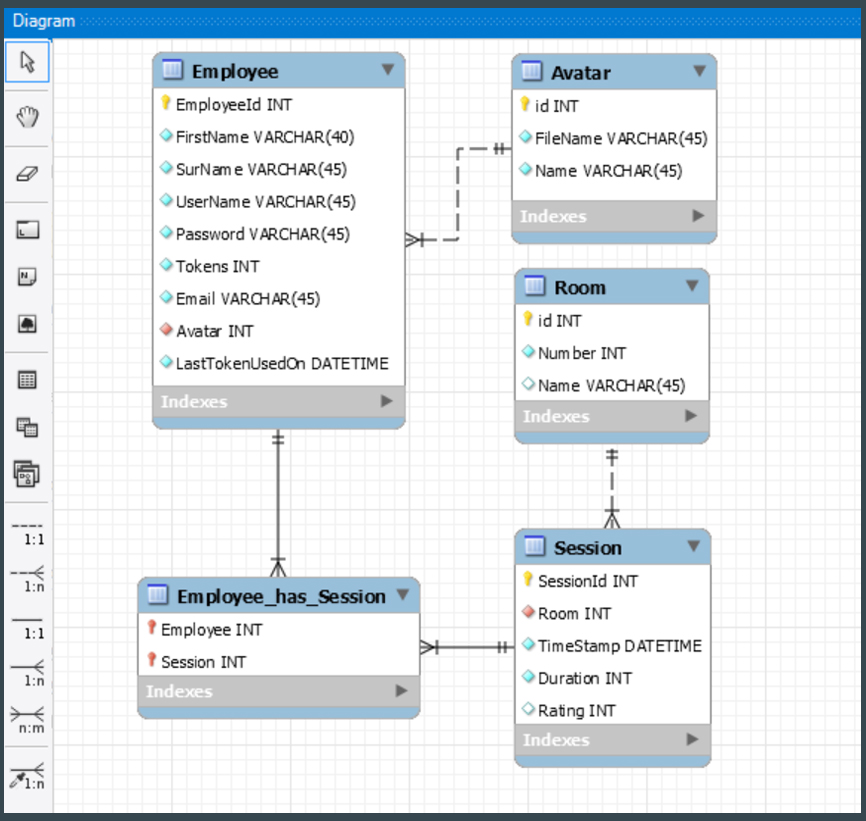Select the place new view tool
This screenshot has height=821, width=866.
27,427
